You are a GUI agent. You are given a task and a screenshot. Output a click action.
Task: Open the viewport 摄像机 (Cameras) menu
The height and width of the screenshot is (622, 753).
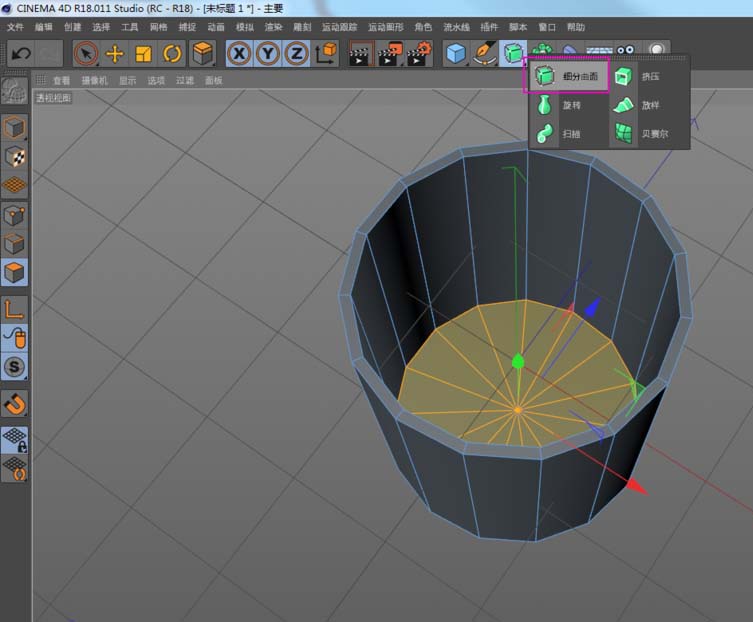coord(95,80)
